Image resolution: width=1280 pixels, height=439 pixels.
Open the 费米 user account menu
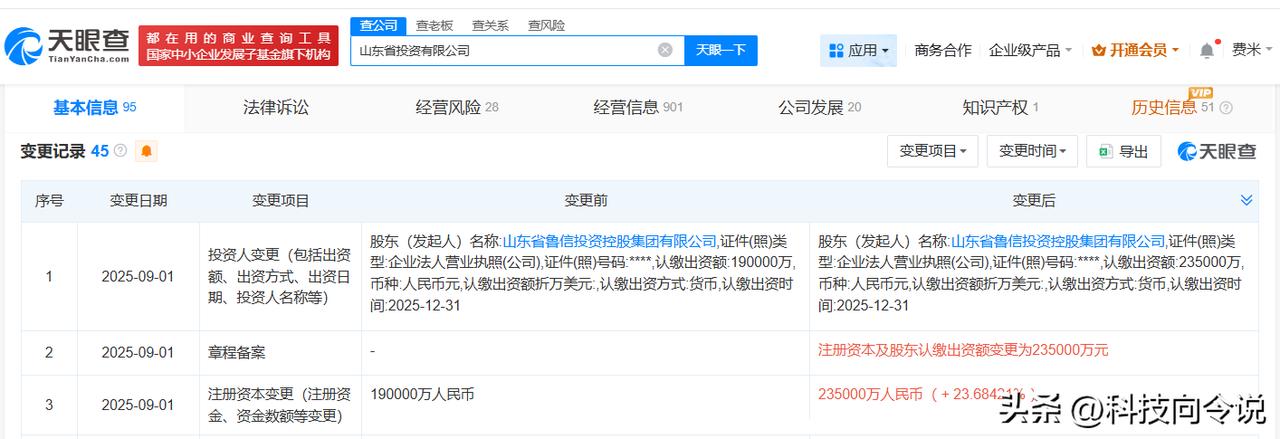1252,50
